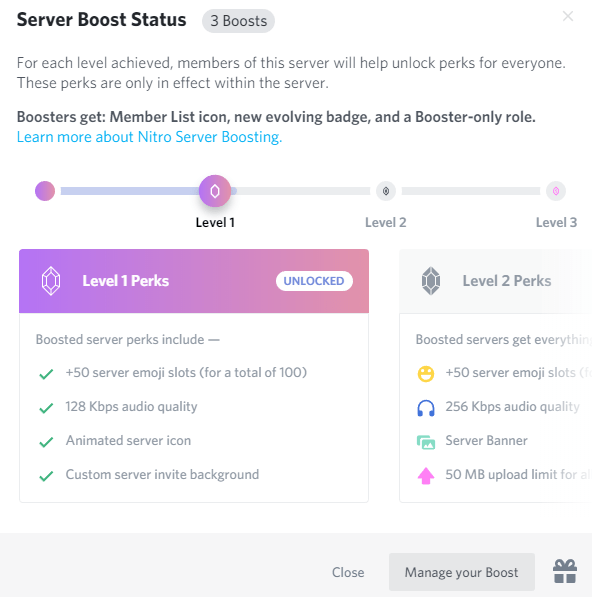Select the Level 2 gem marker on progress bar
The width and height of the screenshot is (592, 597).
coord(386,191)
